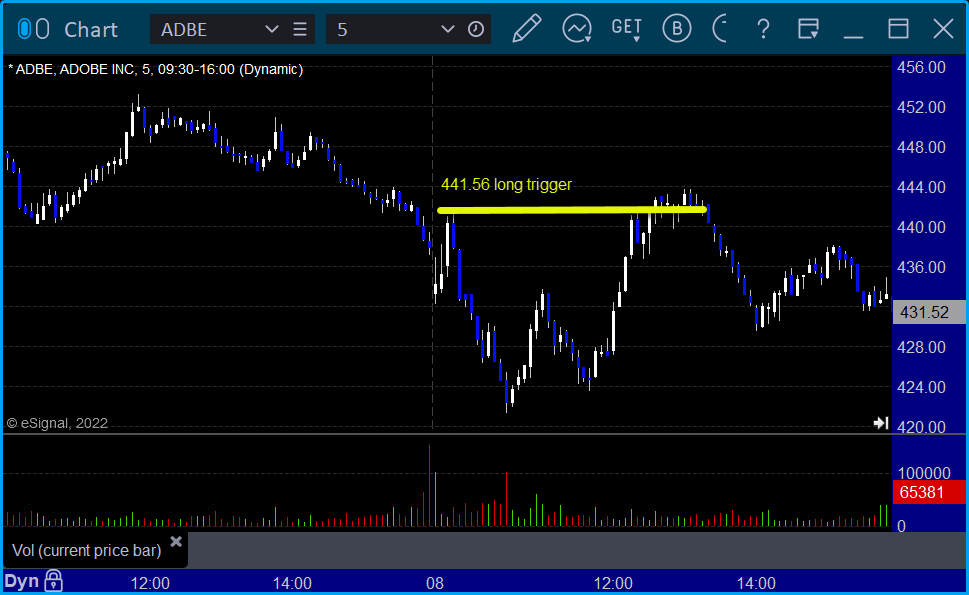Click the 440.00 price axis label
The height and width of the screenshot is (595, 969).
[921, 227]
